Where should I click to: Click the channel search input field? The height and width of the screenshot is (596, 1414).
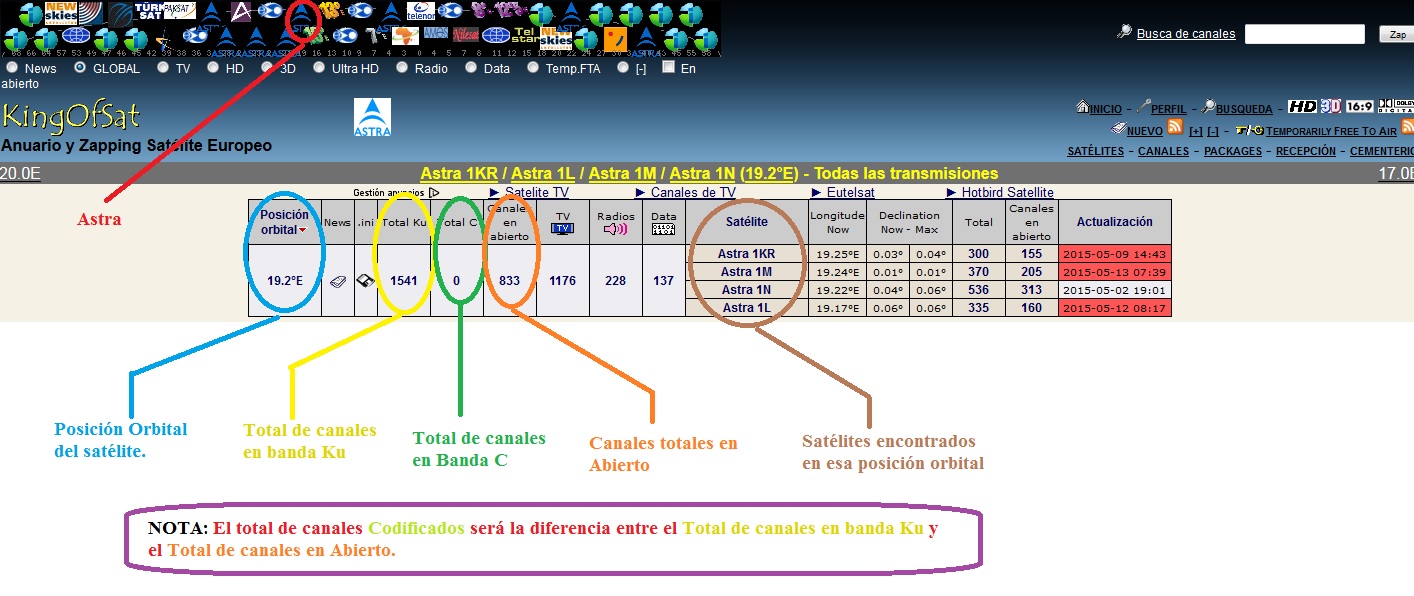[1305, 34]
